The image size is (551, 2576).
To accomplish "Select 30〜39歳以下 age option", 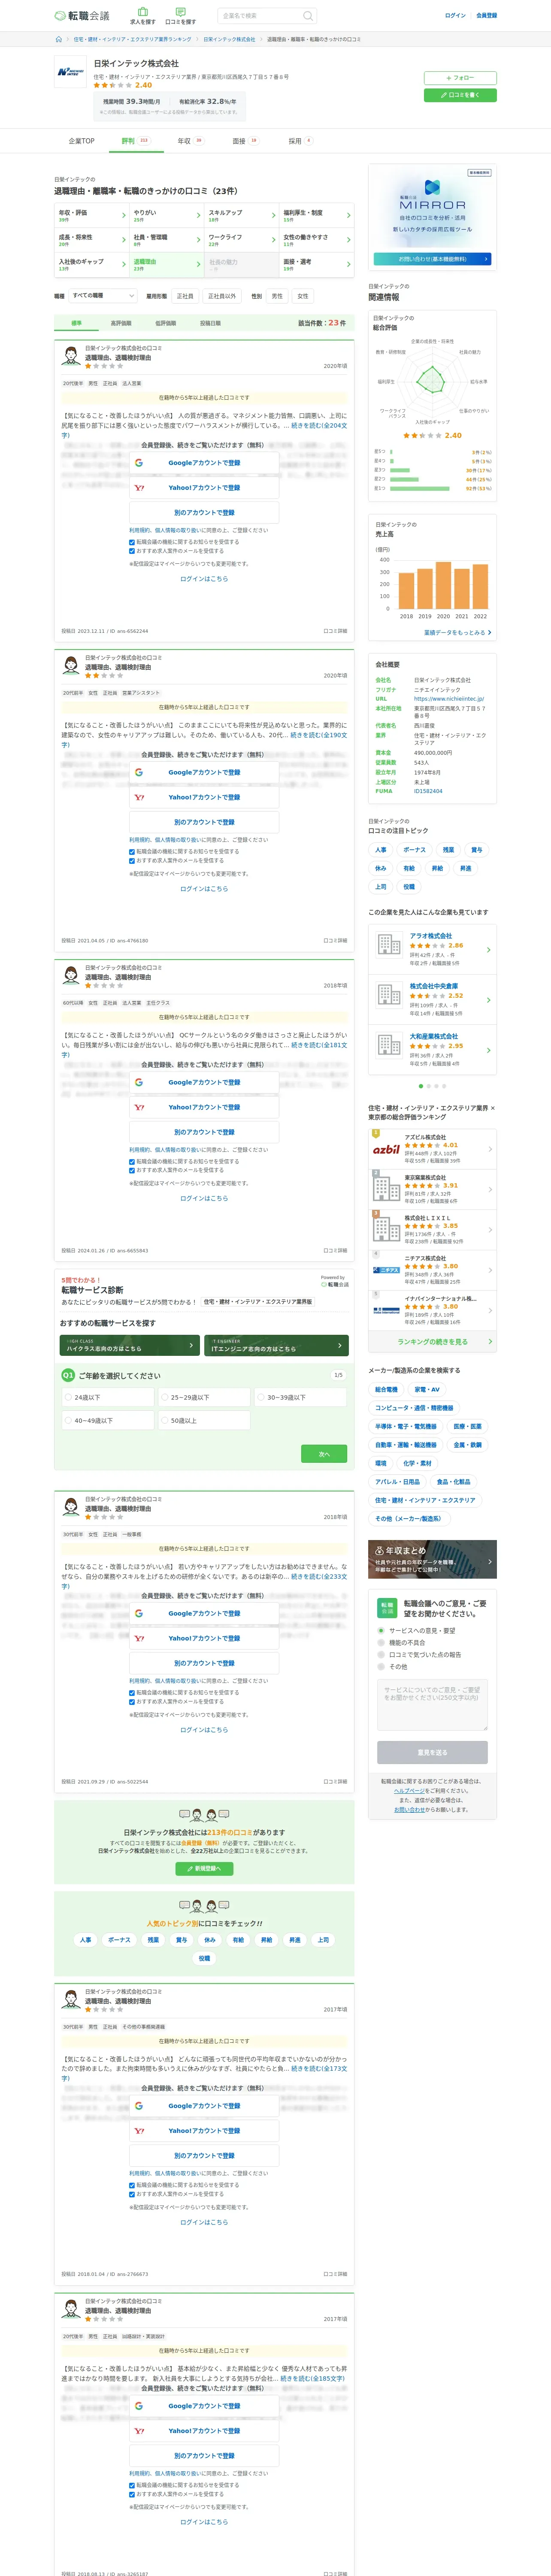I will [300, 1397].
